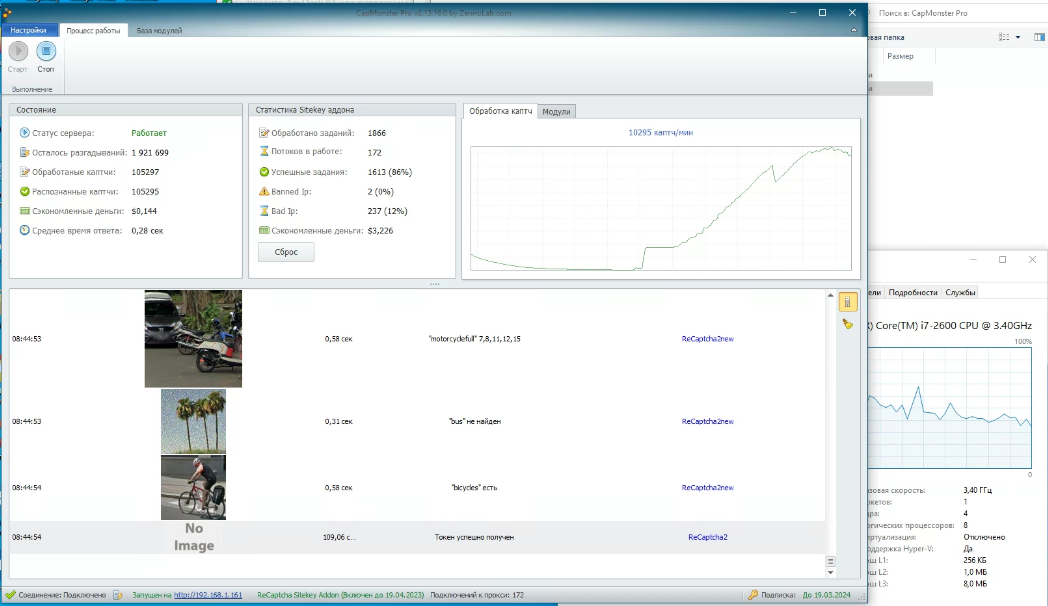Select the Модули tab
1048x606 pixels.
click(x=556, y=112)
